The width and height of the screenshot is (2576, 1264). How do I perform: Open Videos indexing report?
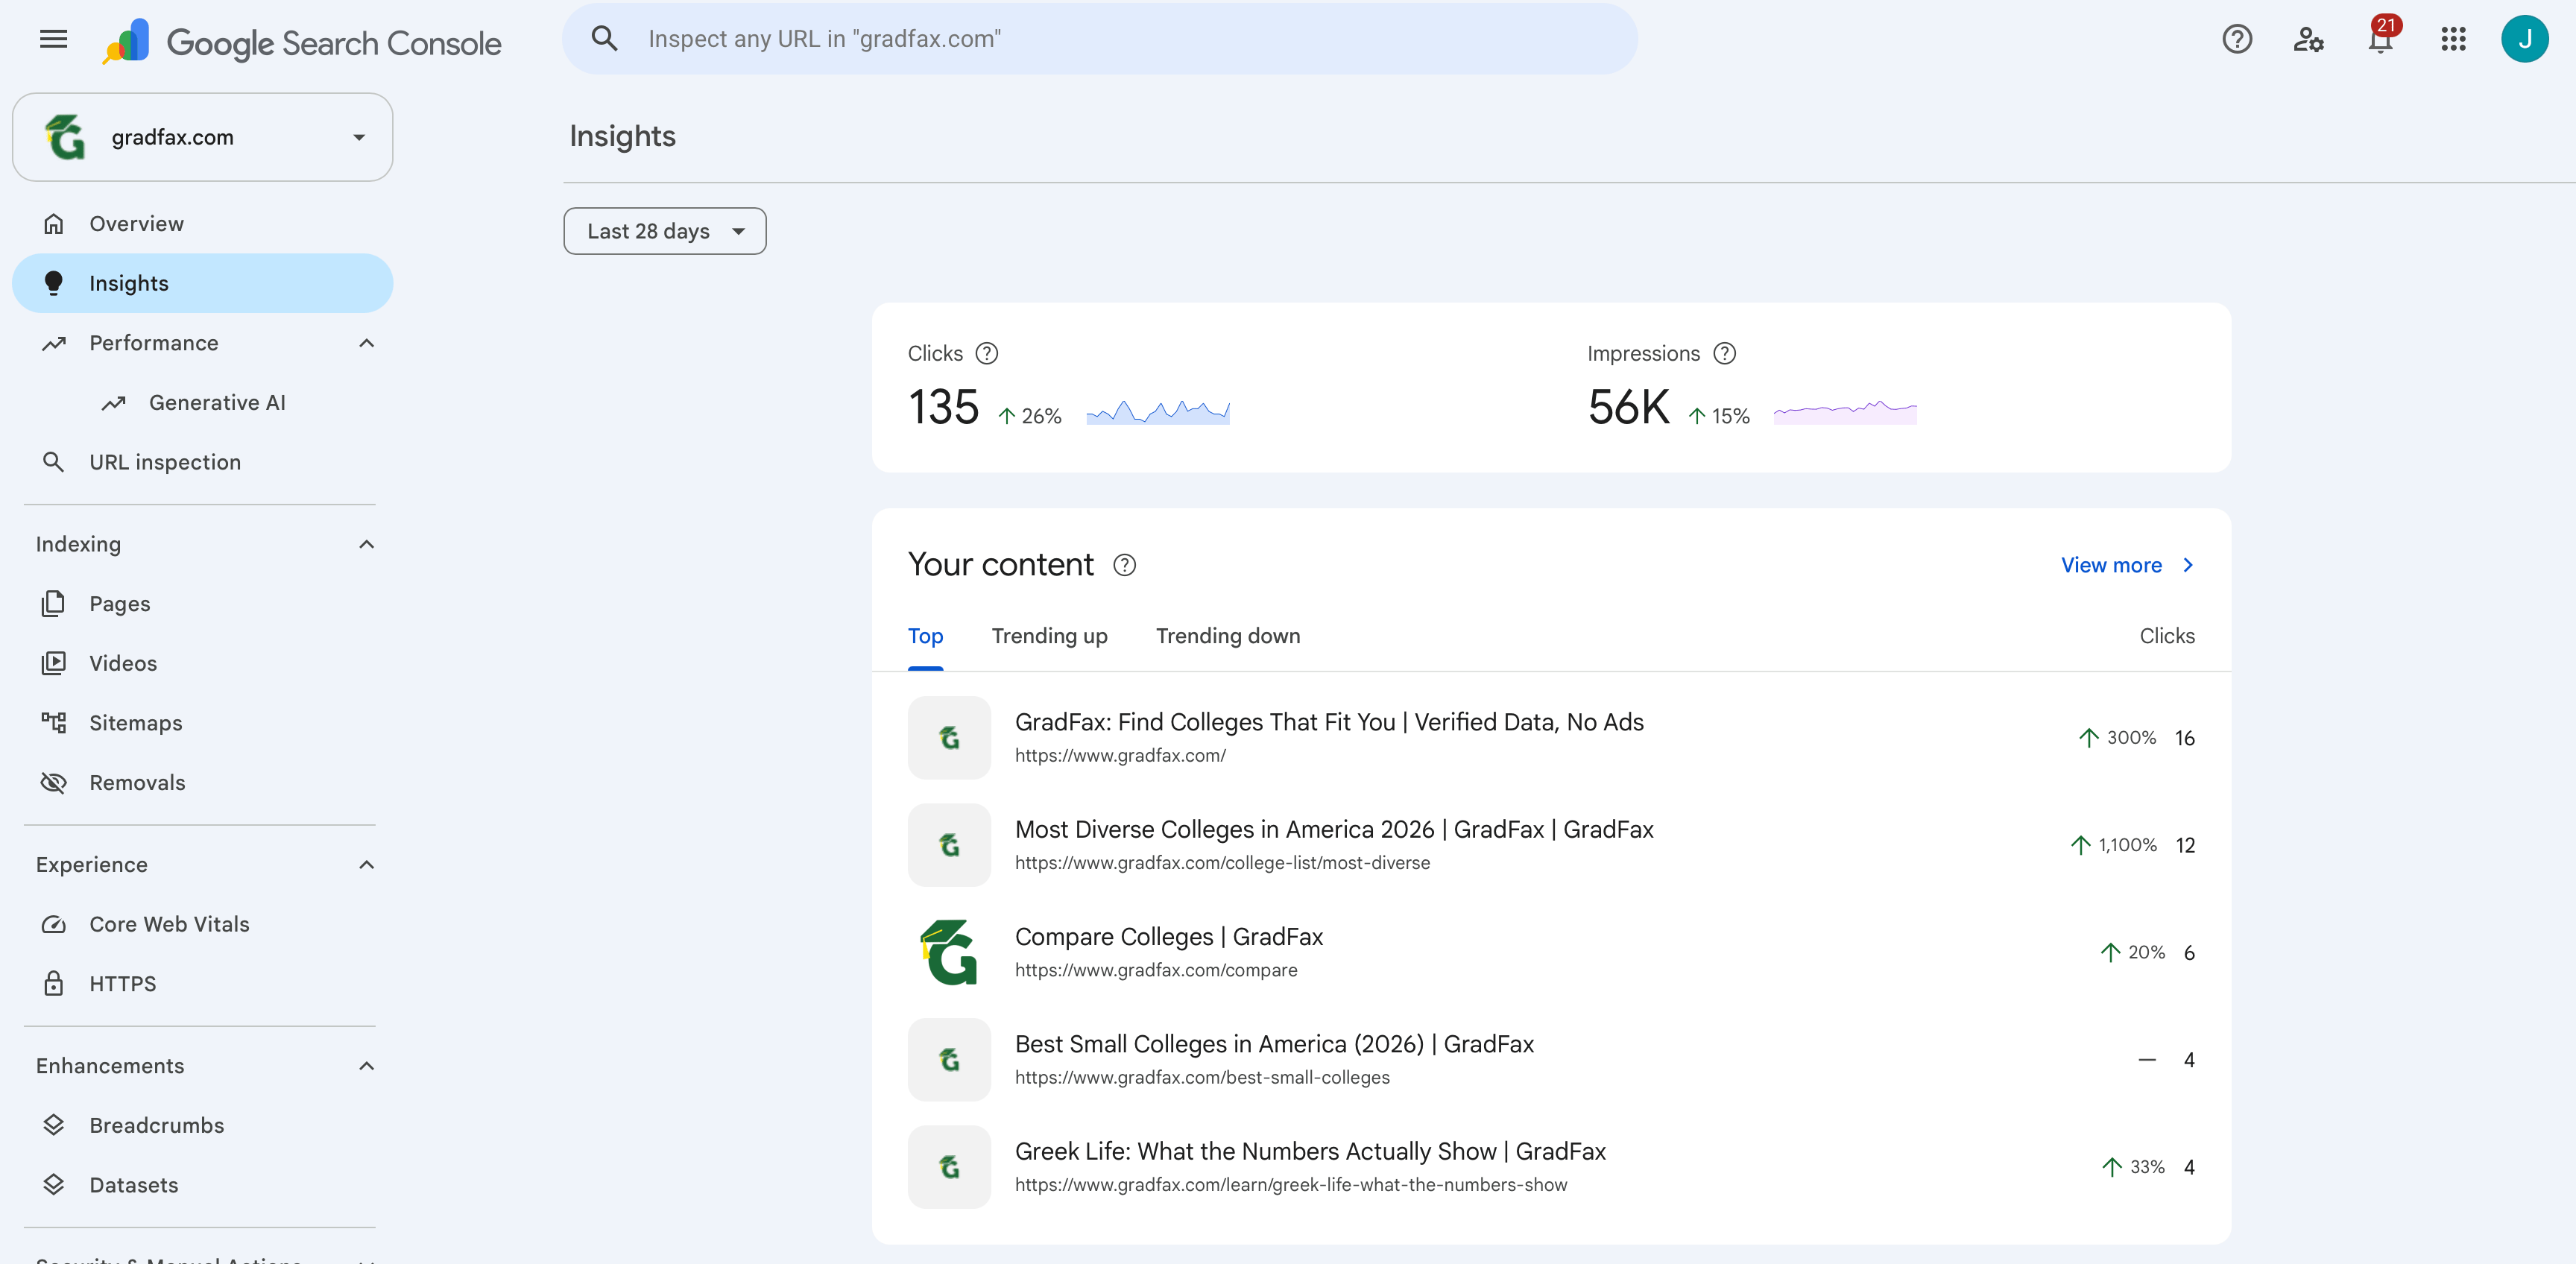click(202, 663)
